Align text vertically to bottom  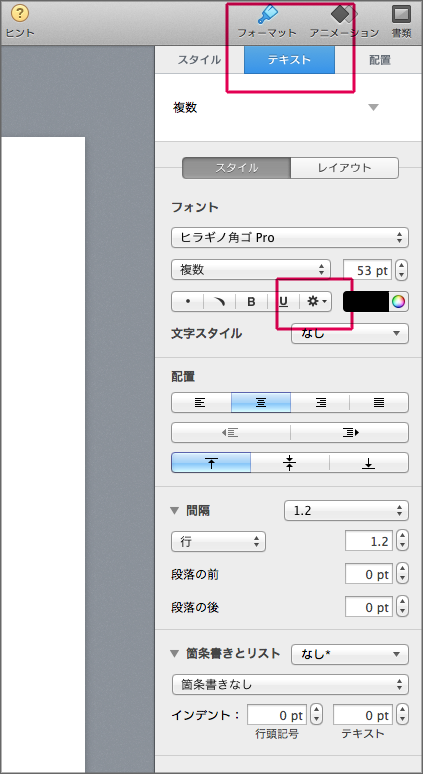369,463
